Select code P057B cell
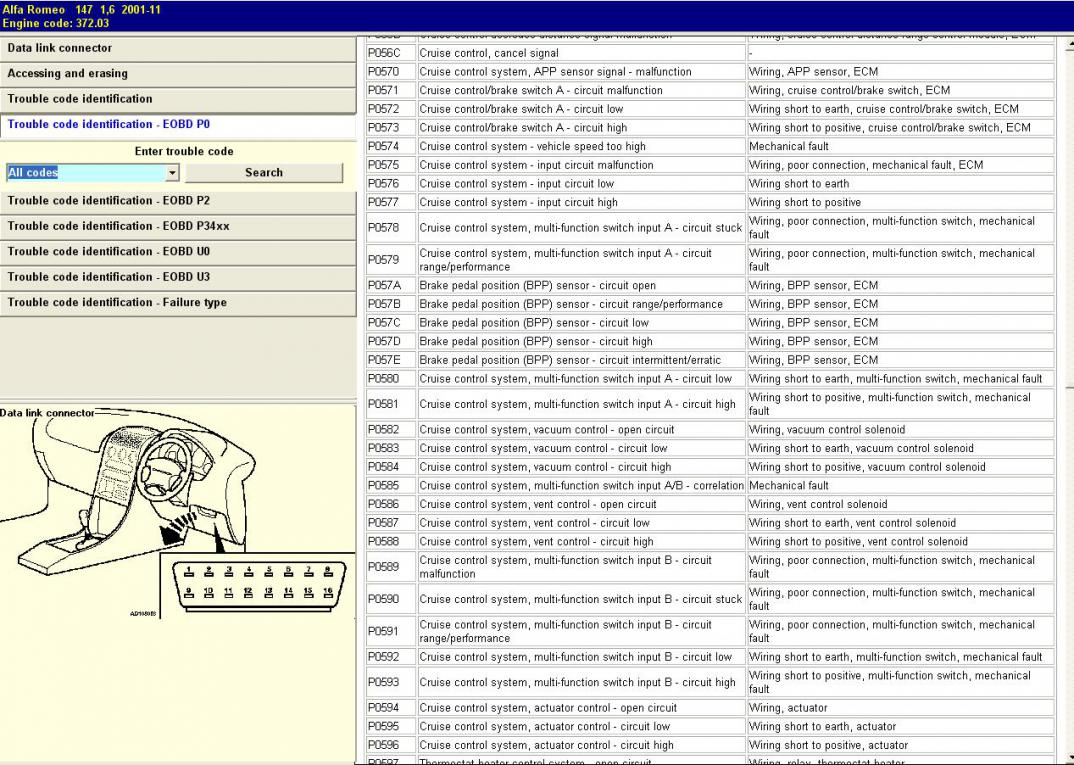 (391, 304)
